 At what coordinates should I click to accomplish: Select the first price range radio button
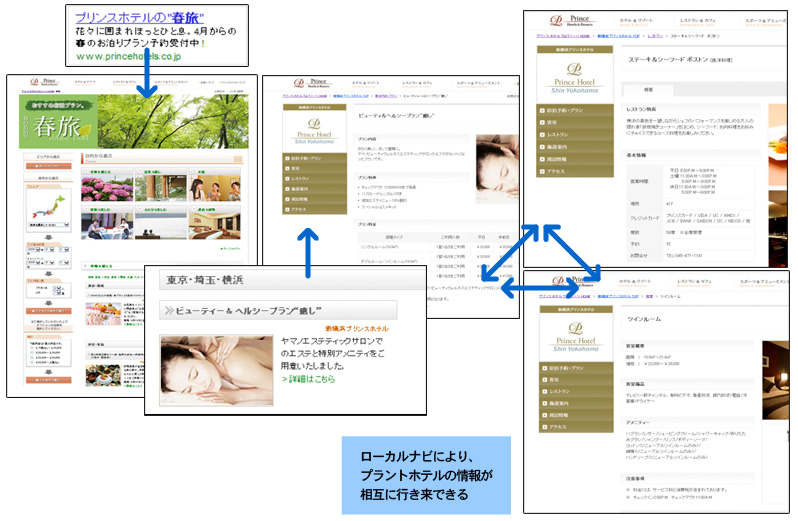(33, 348)
